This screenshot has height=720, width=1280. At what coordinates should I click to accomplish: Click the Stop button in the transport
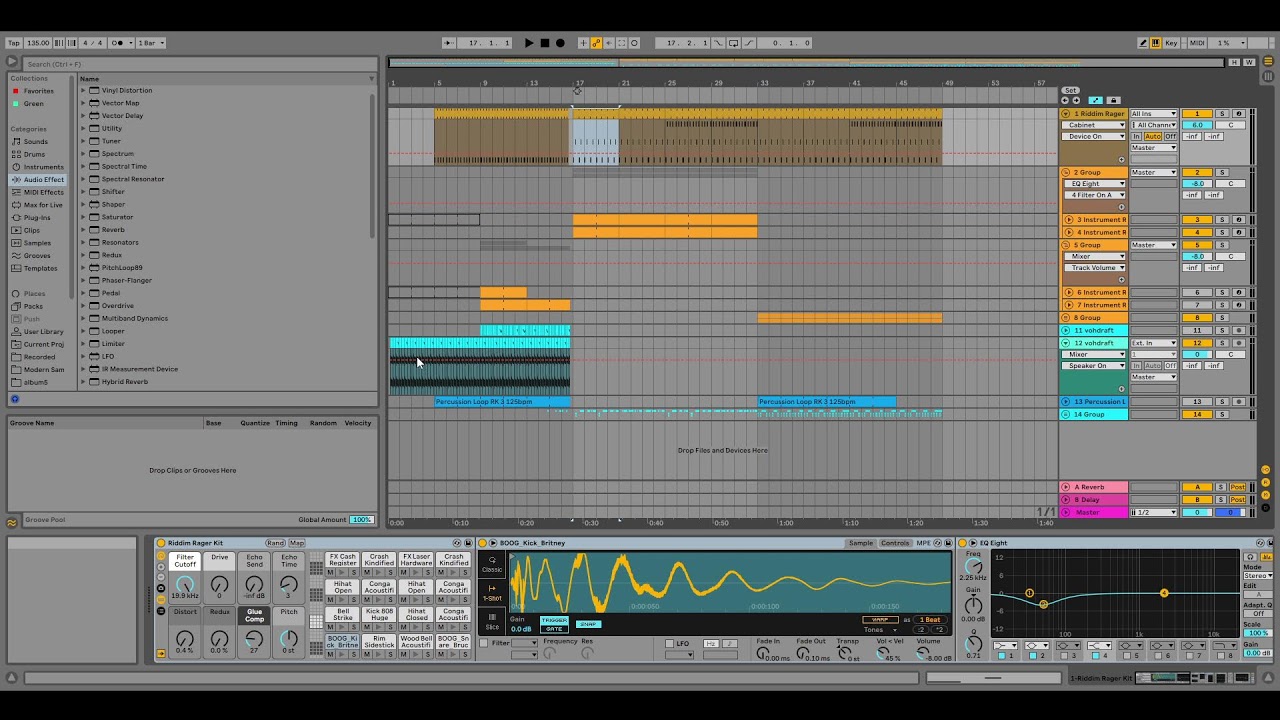pos(544,43)
